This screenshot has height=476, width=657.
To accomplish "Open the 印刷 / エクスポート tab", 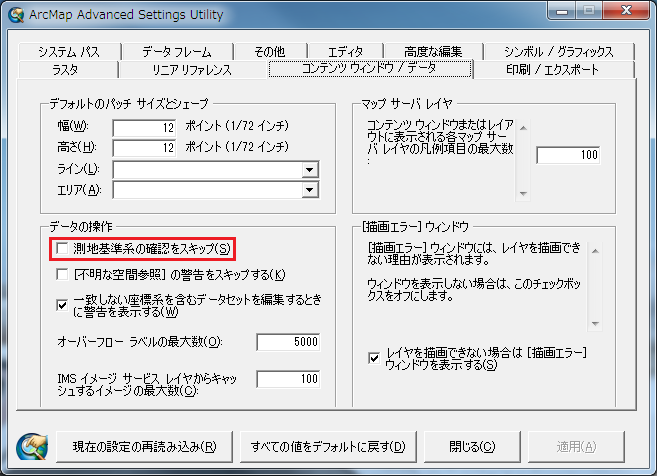I will click(x=553, y=70).
